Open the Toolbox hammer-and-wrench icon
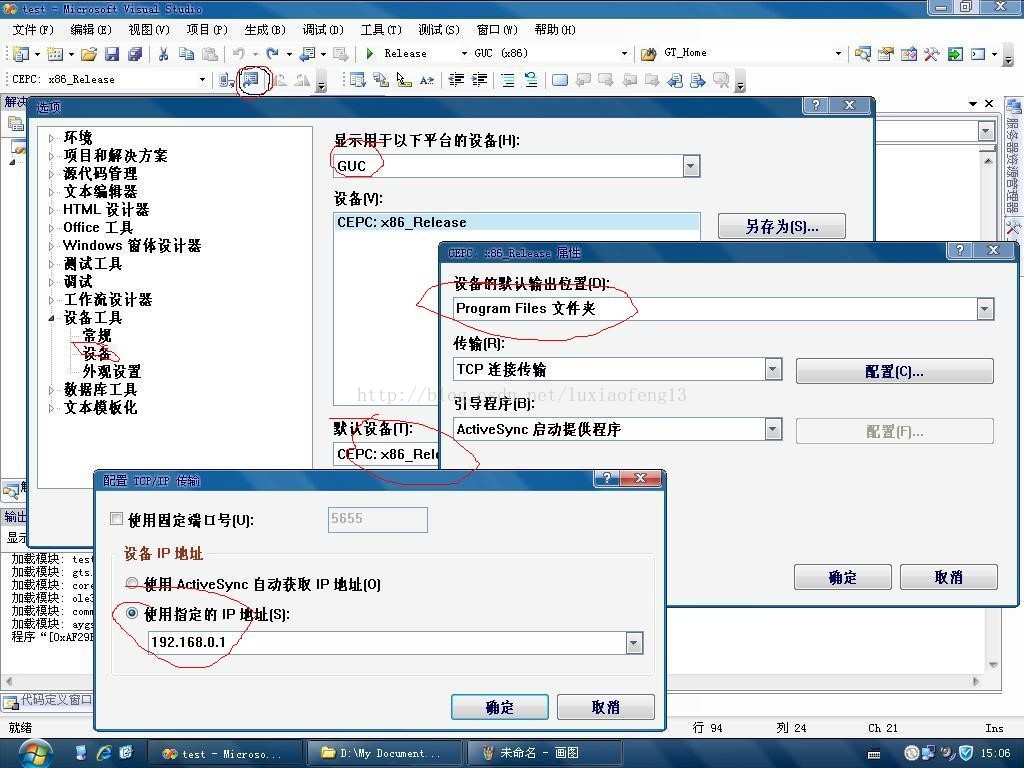The width and height of the screenshot is (1024, 768). [931, 54]
